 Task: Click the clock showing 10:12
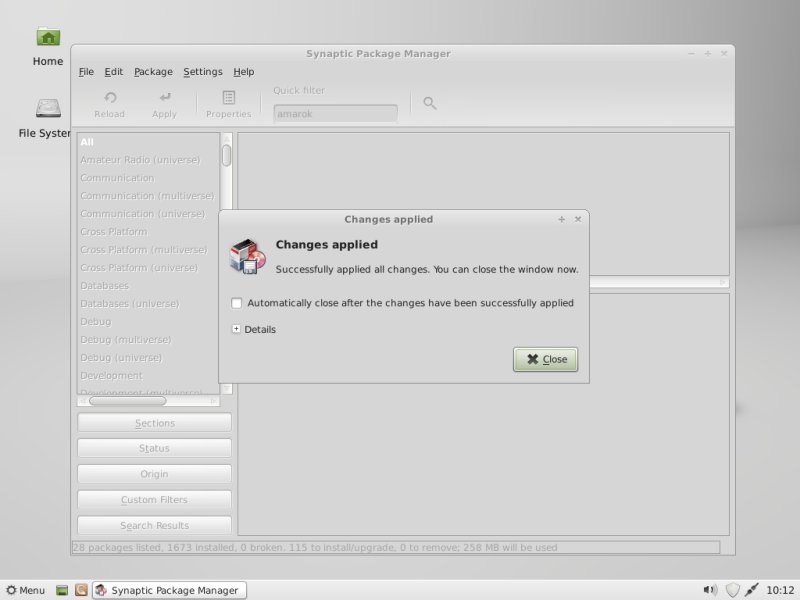(x=780, y=590)
